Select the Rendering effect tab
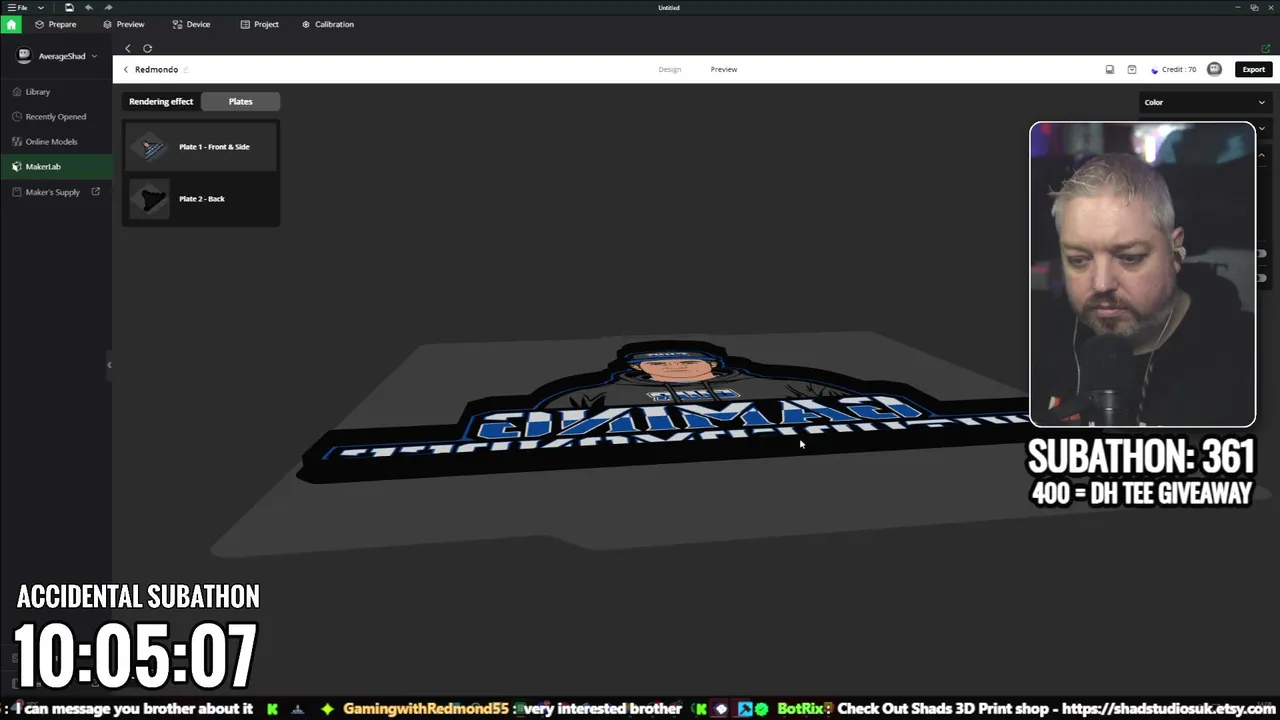1280x720 pixels. [x=161, y=101]
